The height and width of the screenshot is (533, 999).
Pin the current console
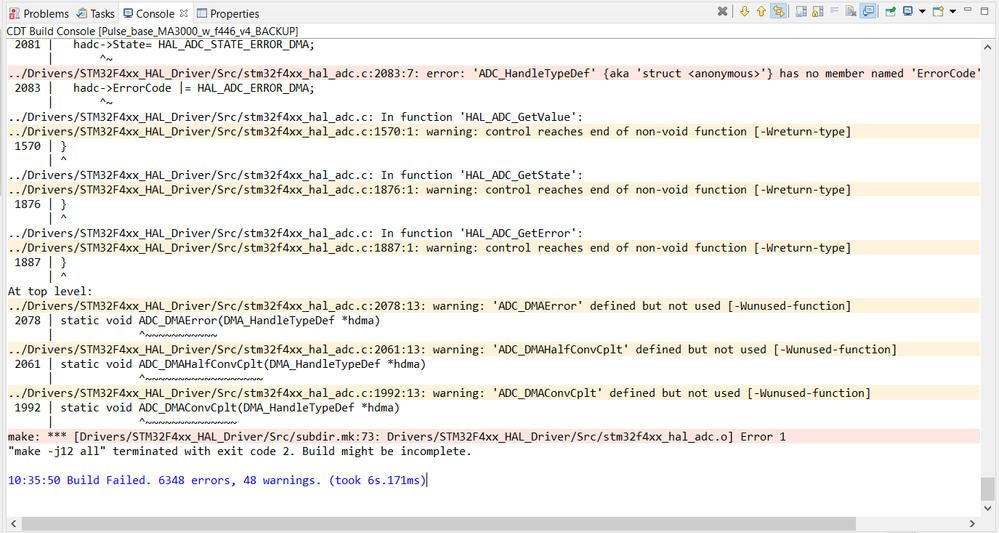[891, 11]
